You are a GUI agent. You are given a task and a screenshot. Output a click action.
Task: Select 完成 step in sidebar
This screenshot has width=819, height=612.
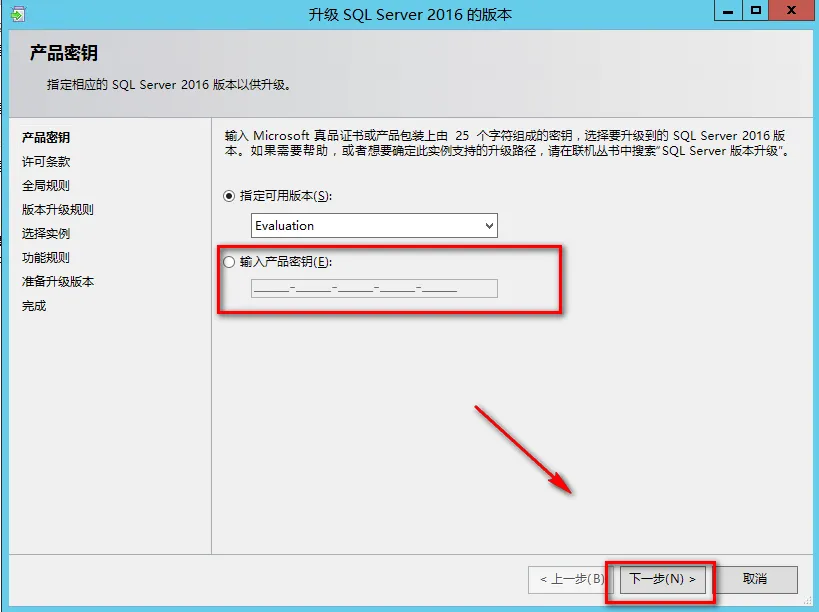coord(34,305)
